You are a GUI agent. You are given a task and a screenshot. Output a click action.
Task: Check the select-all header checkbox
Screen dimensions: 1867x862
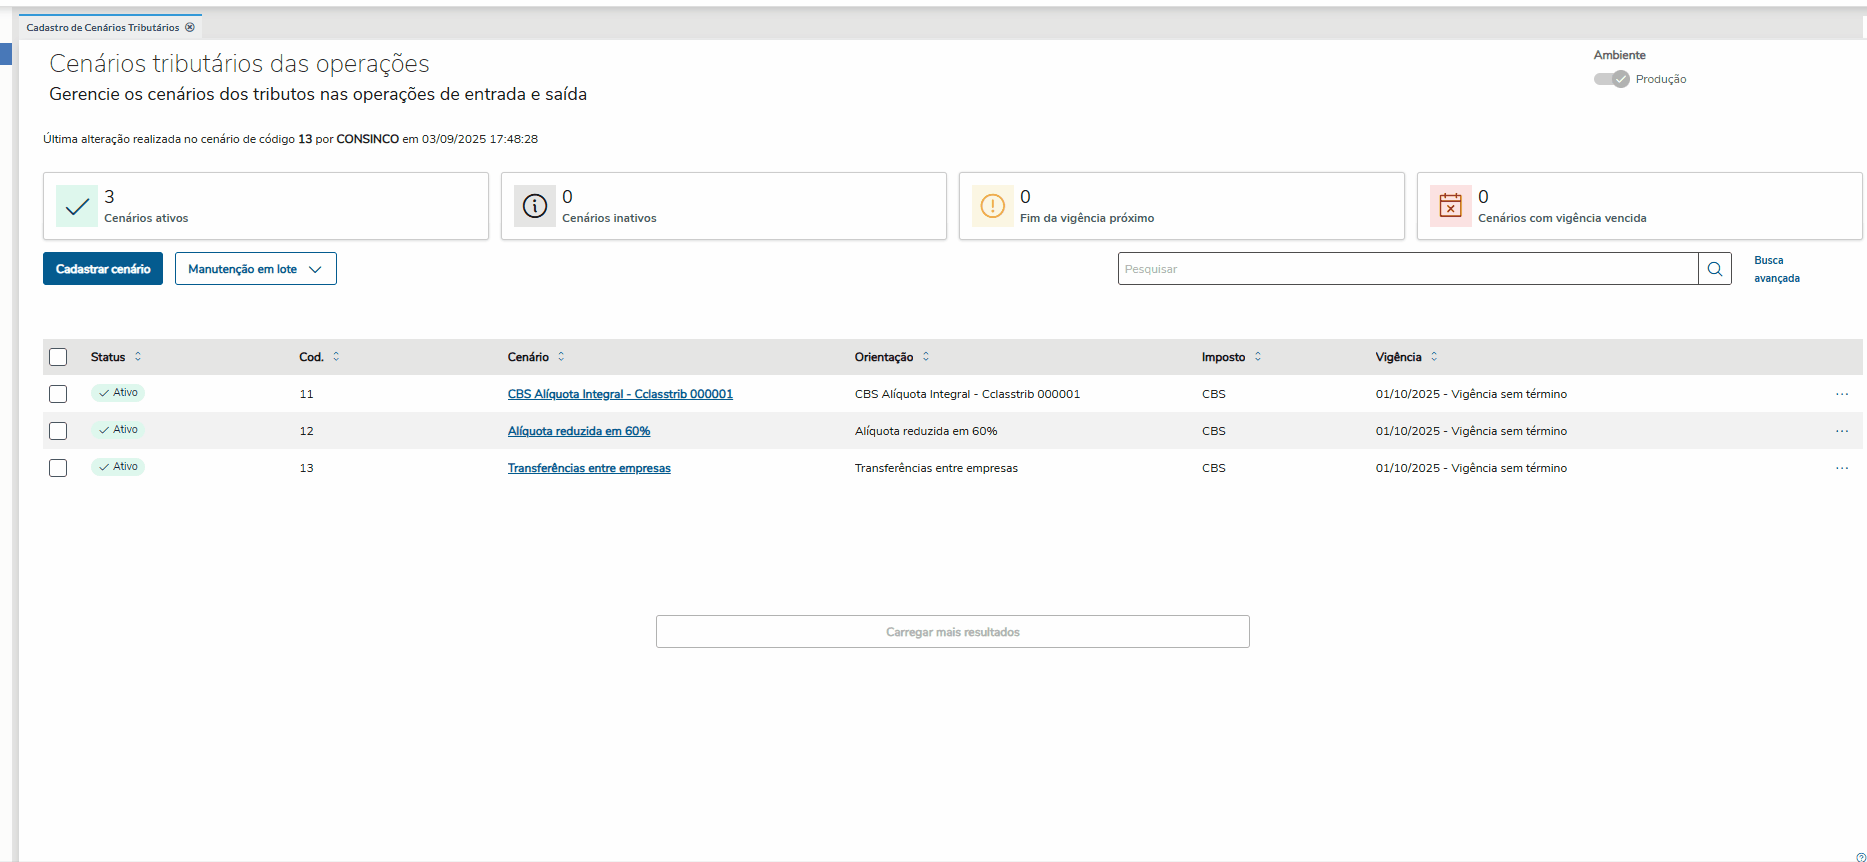click(x=58, y=357)
